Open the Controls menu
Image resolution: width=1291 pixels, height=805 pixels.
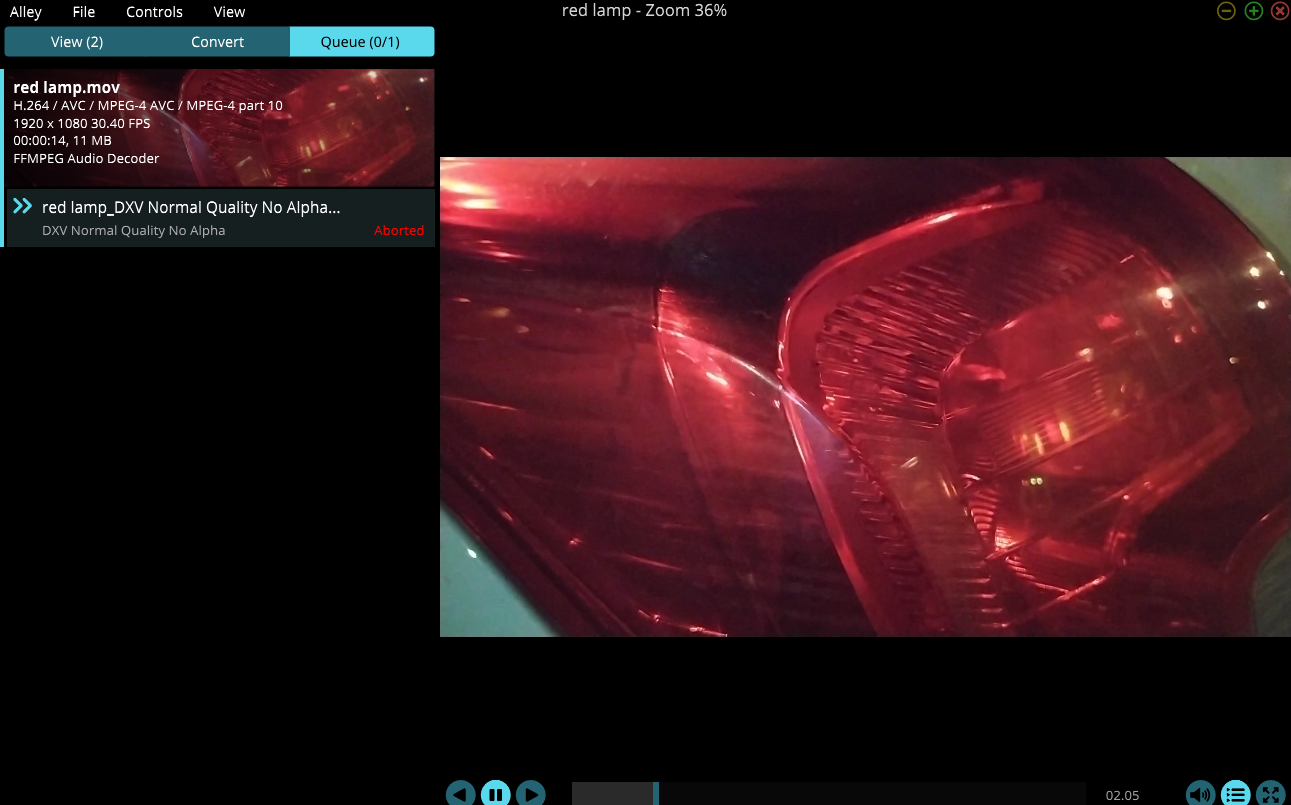pyautogui.click(x=154, y=12)
